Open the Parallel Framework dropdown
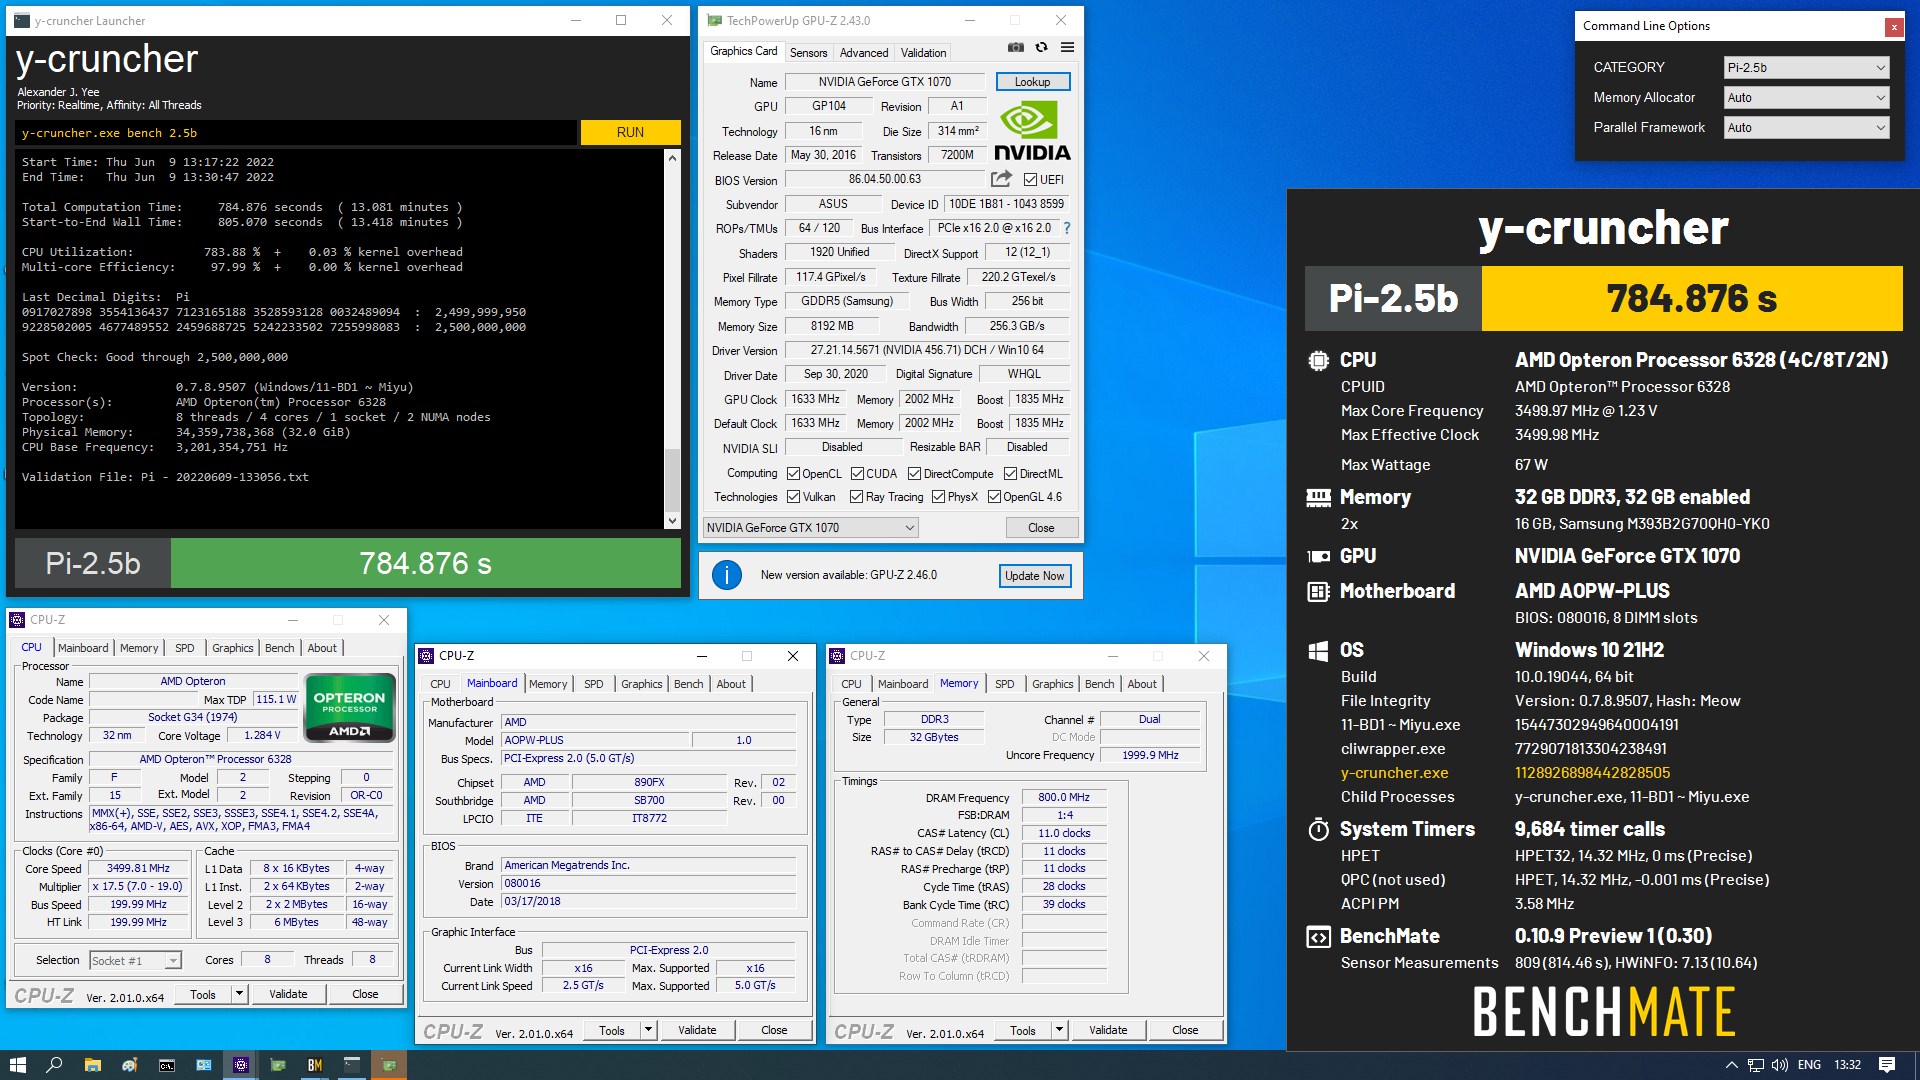 1806,128
